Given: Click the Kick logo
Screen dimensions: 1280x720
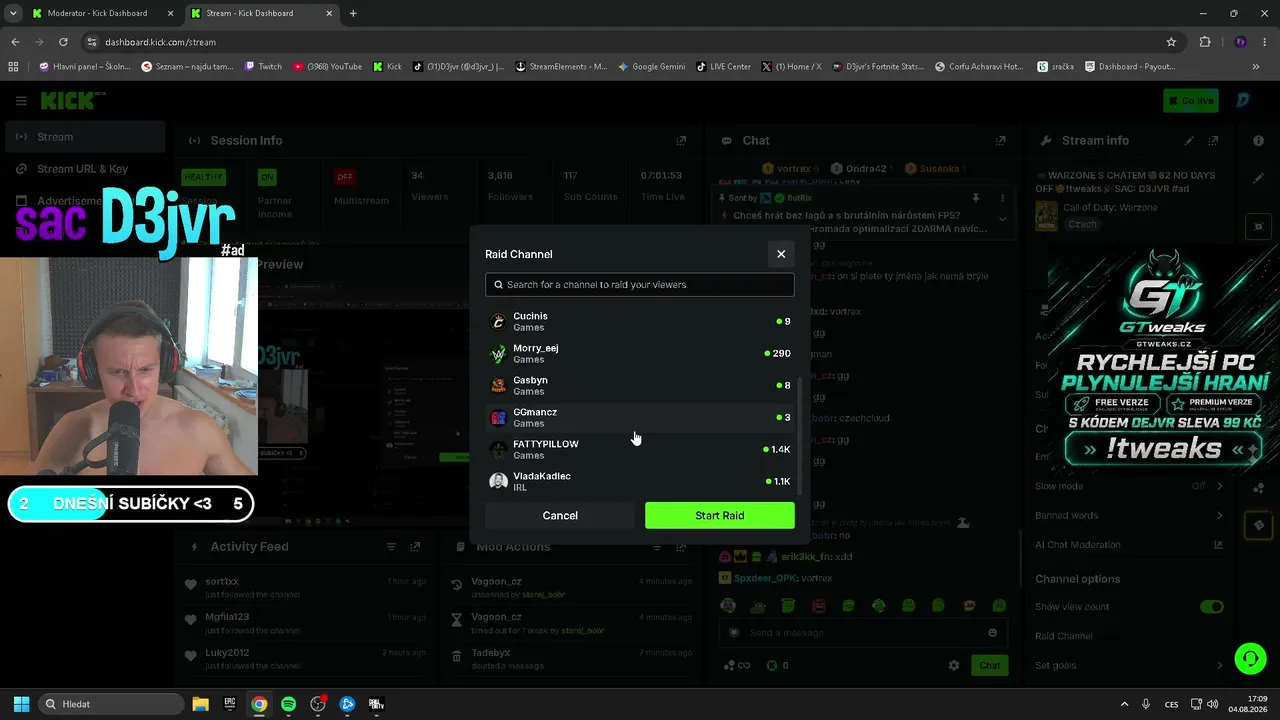Looking at the screenshot, I should (x=72, y=100).
